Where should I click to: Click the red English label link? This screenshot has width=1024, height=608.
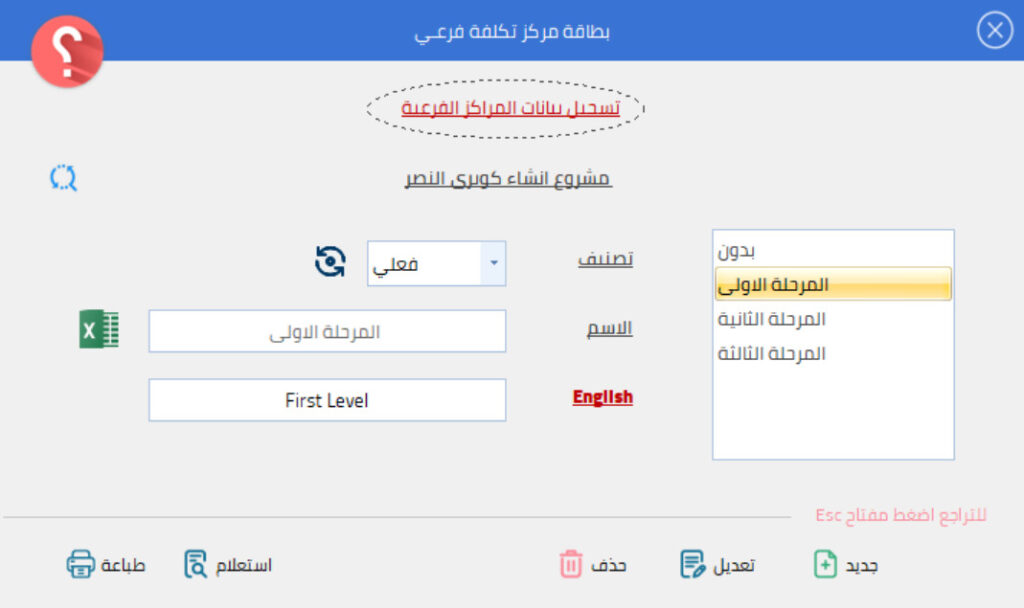602,398
